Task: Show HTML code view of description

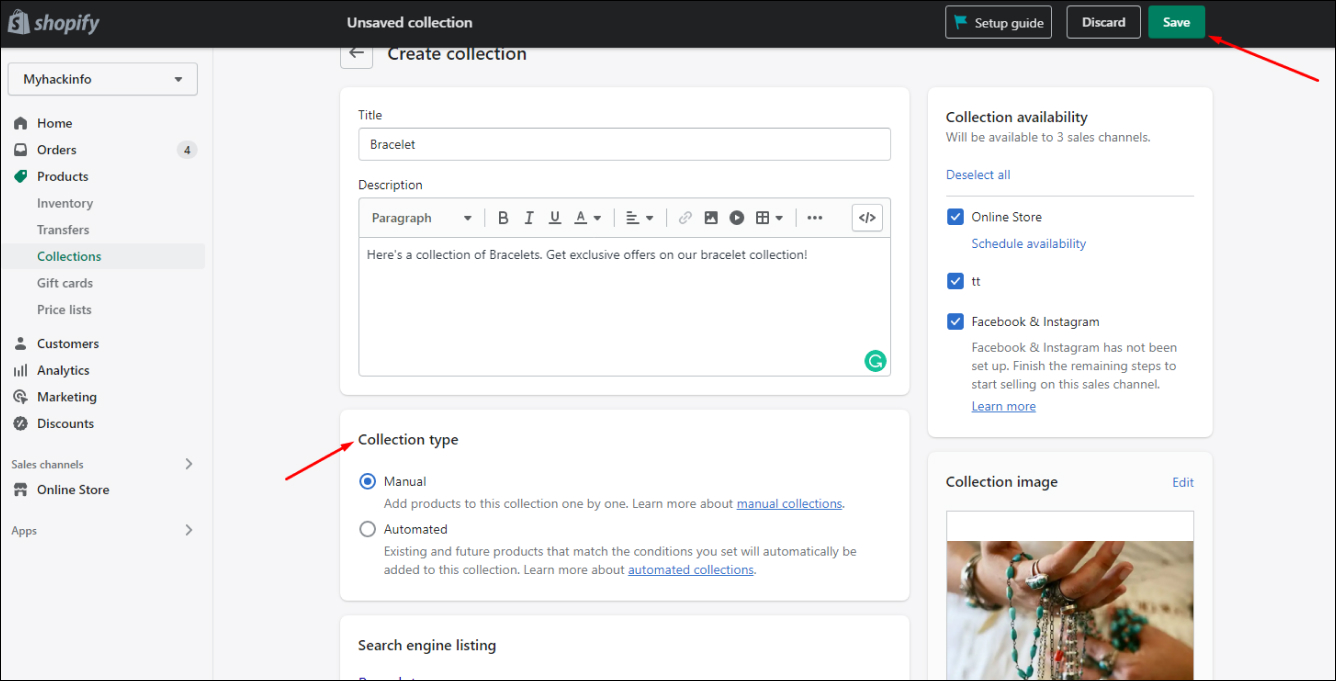Action: 867,218
